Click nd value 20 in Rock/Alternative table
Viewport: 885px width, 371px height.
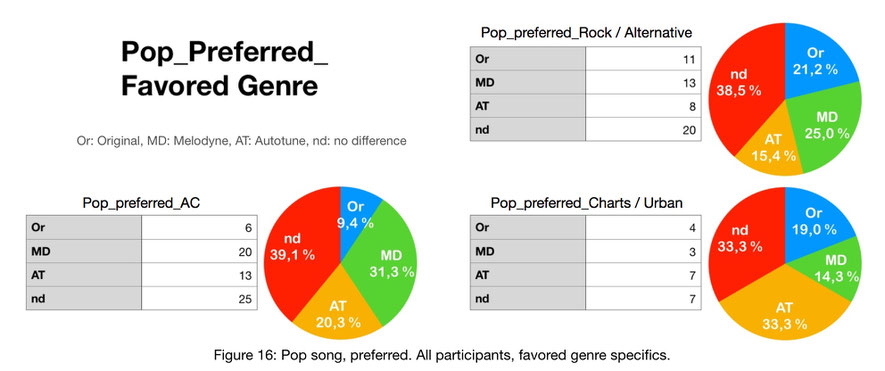click(643, 129)
